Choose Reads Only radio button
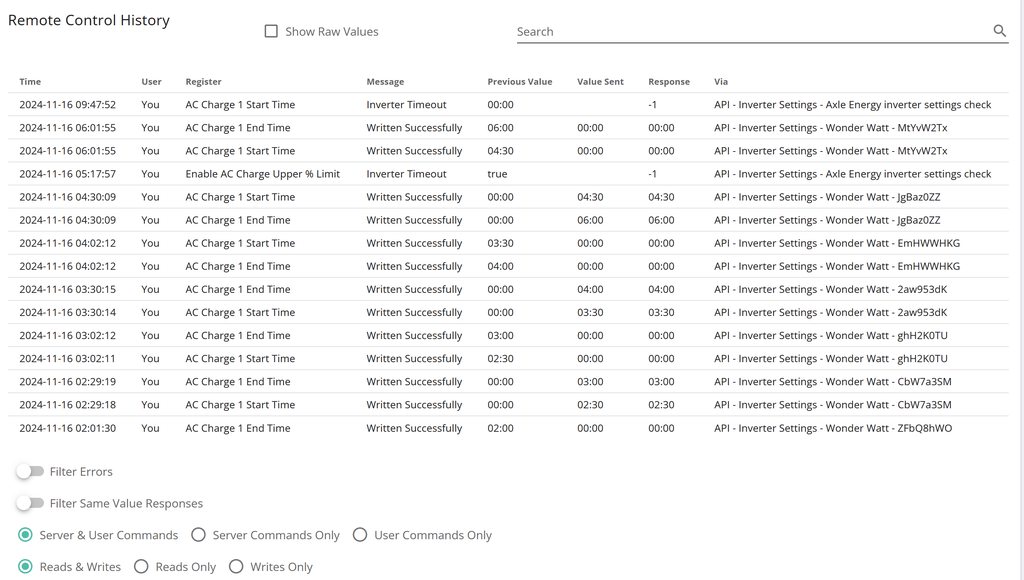 click(x=141, y=567)
